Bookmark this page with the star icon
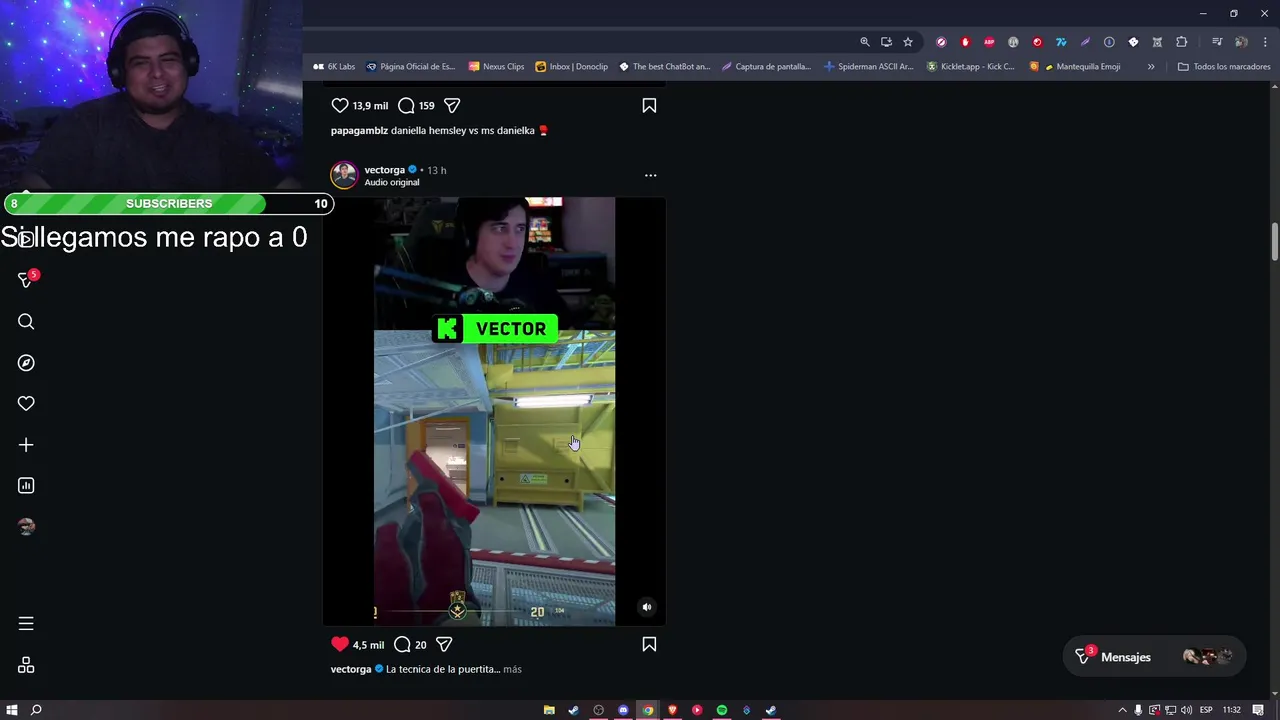1280x720 pixels. [x=908, y=42]
